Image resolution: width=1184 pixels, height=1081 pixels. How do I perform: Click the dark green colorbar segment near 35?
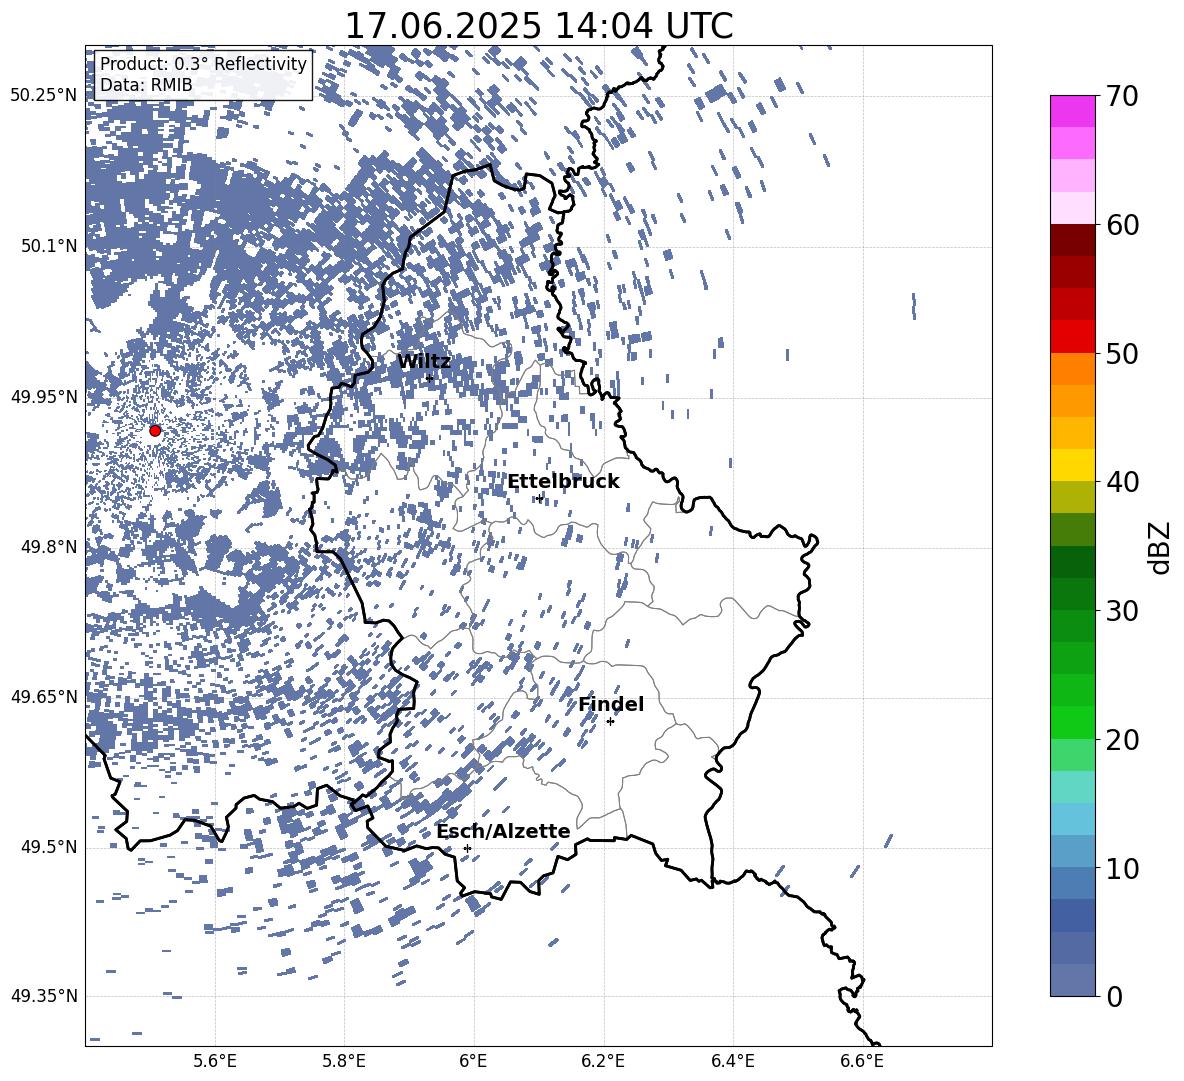(x=1072, y=562)
